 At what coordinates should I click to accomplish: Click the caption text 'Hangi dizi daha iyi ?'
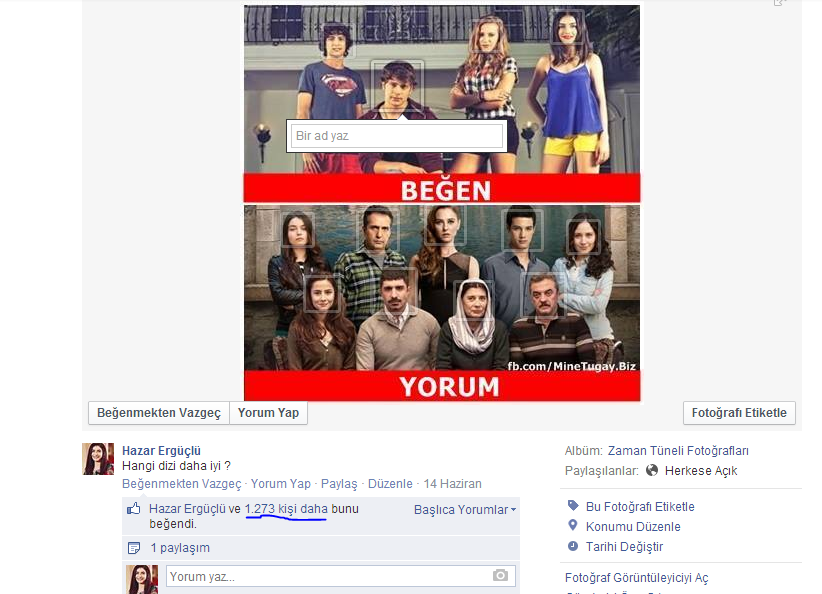pos(176,466)
